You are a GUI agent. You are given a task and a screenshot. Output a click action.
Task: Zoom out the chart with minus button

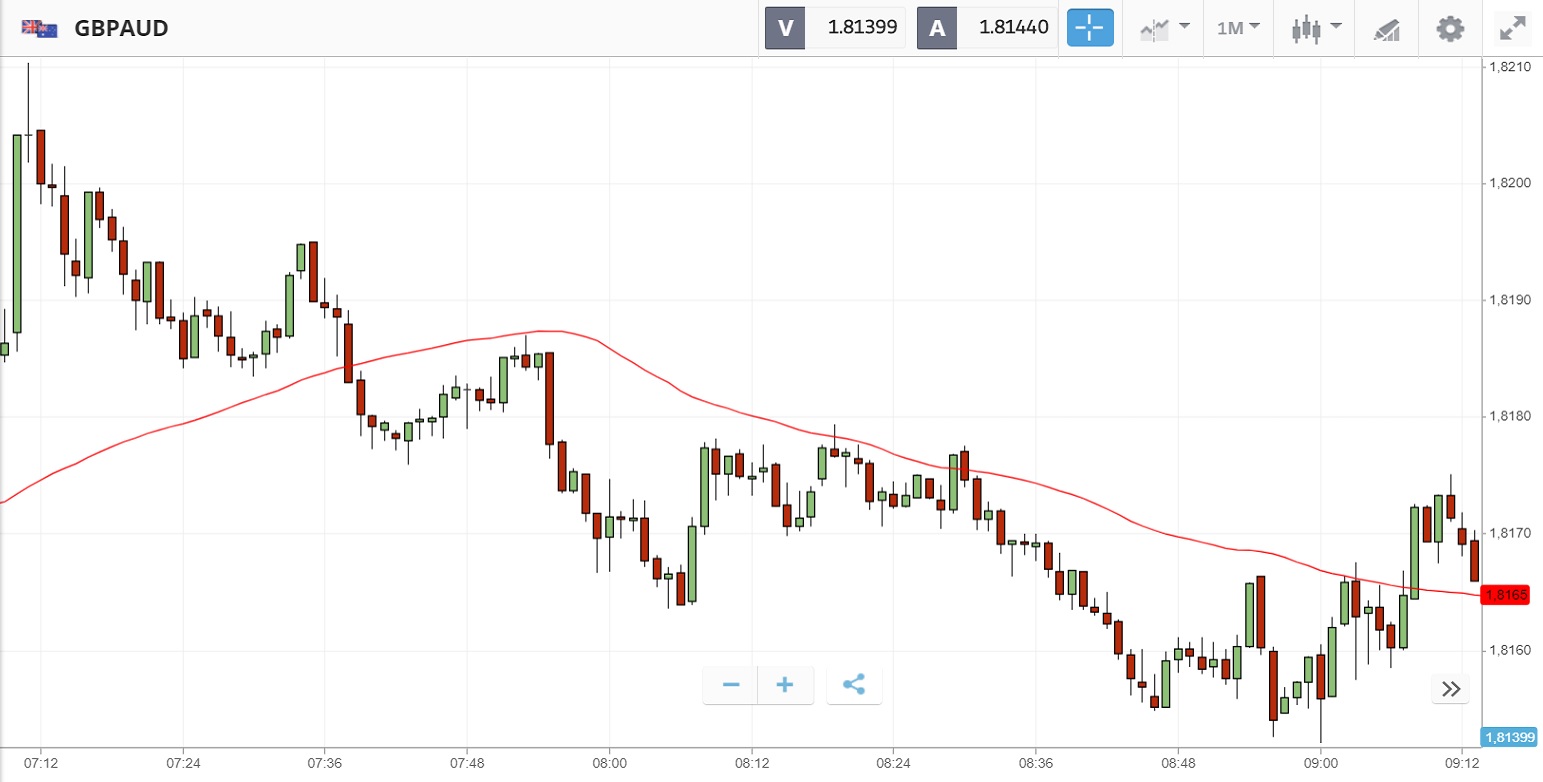(x=731, y=685)
